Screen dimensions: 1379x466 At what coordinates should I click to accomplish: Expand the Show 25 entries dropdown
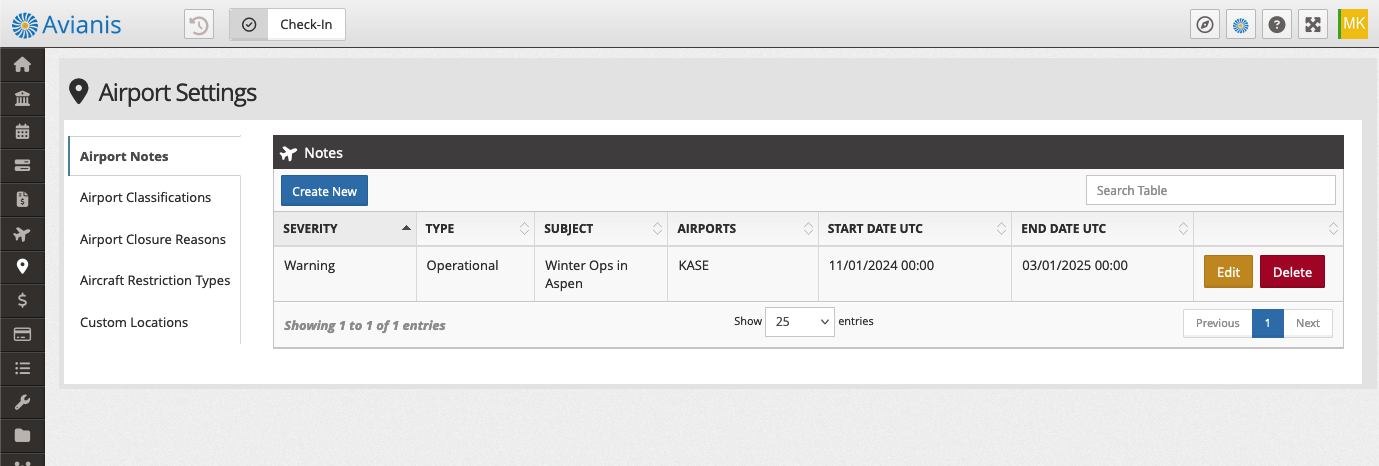pos(800,322)
